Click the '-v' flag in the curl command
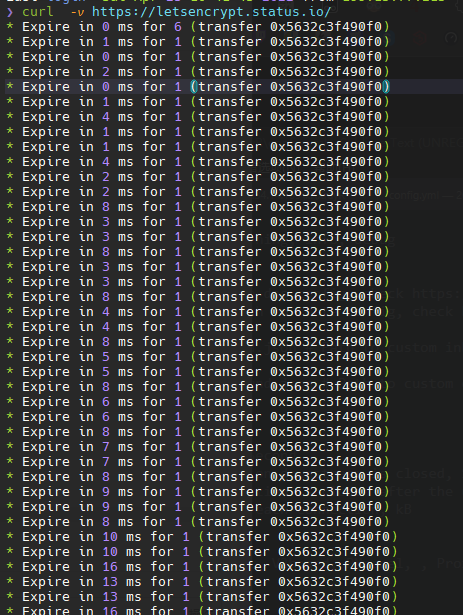The width and height of the screenshot is (463, 615). [x=77, y=12]
